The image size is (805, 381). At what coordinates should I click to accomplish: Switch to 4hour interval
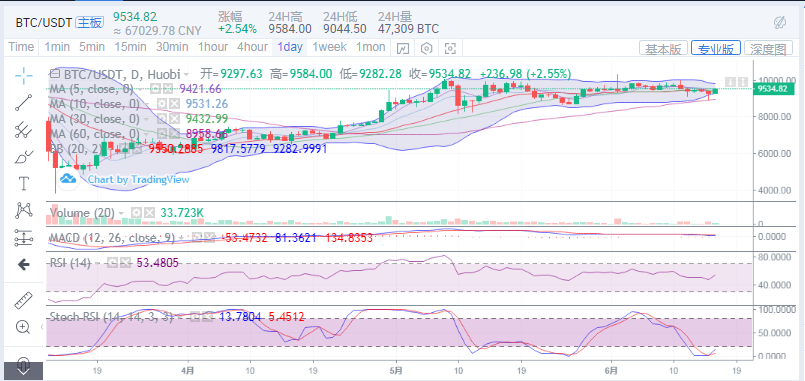(x=252, y=47)
